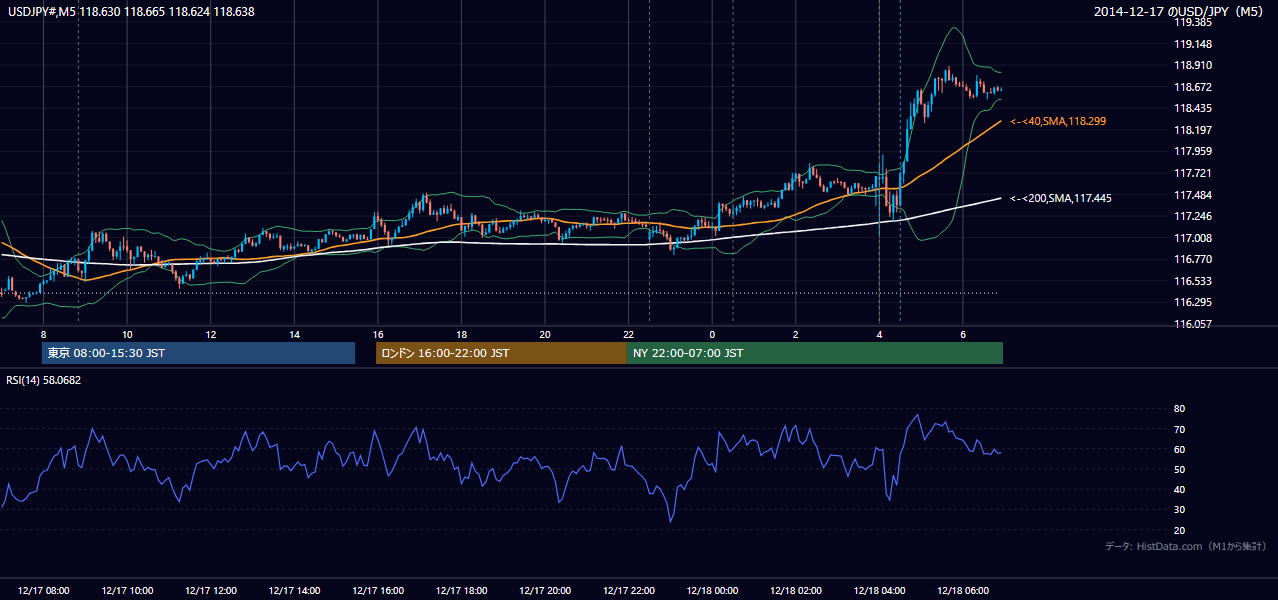Click price axis label 116.533
Screen dimensions: 1278x600
[1192, 281]
